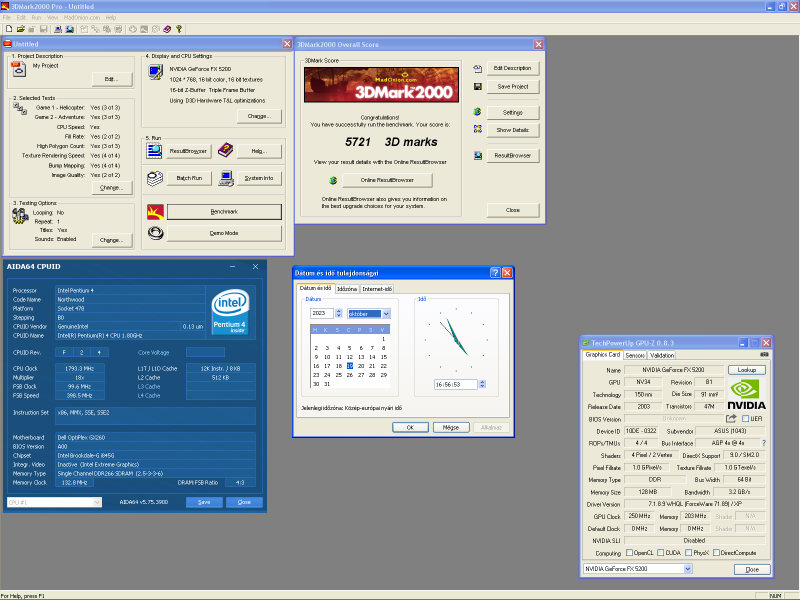800x600 pixels.
Task: Click the year spinner arrows next to 2023
Action: click(338, 313)
